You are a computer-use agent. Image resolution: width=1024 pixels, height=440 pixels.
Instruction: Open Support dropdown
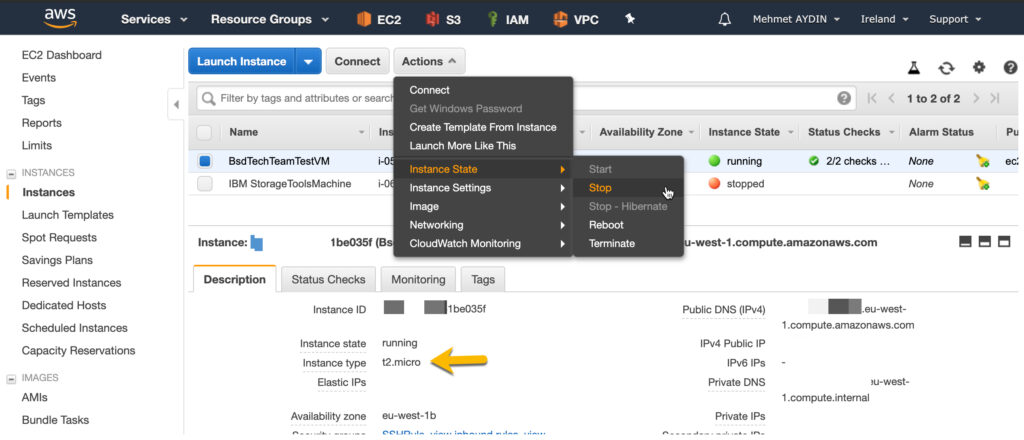point(955,20)
